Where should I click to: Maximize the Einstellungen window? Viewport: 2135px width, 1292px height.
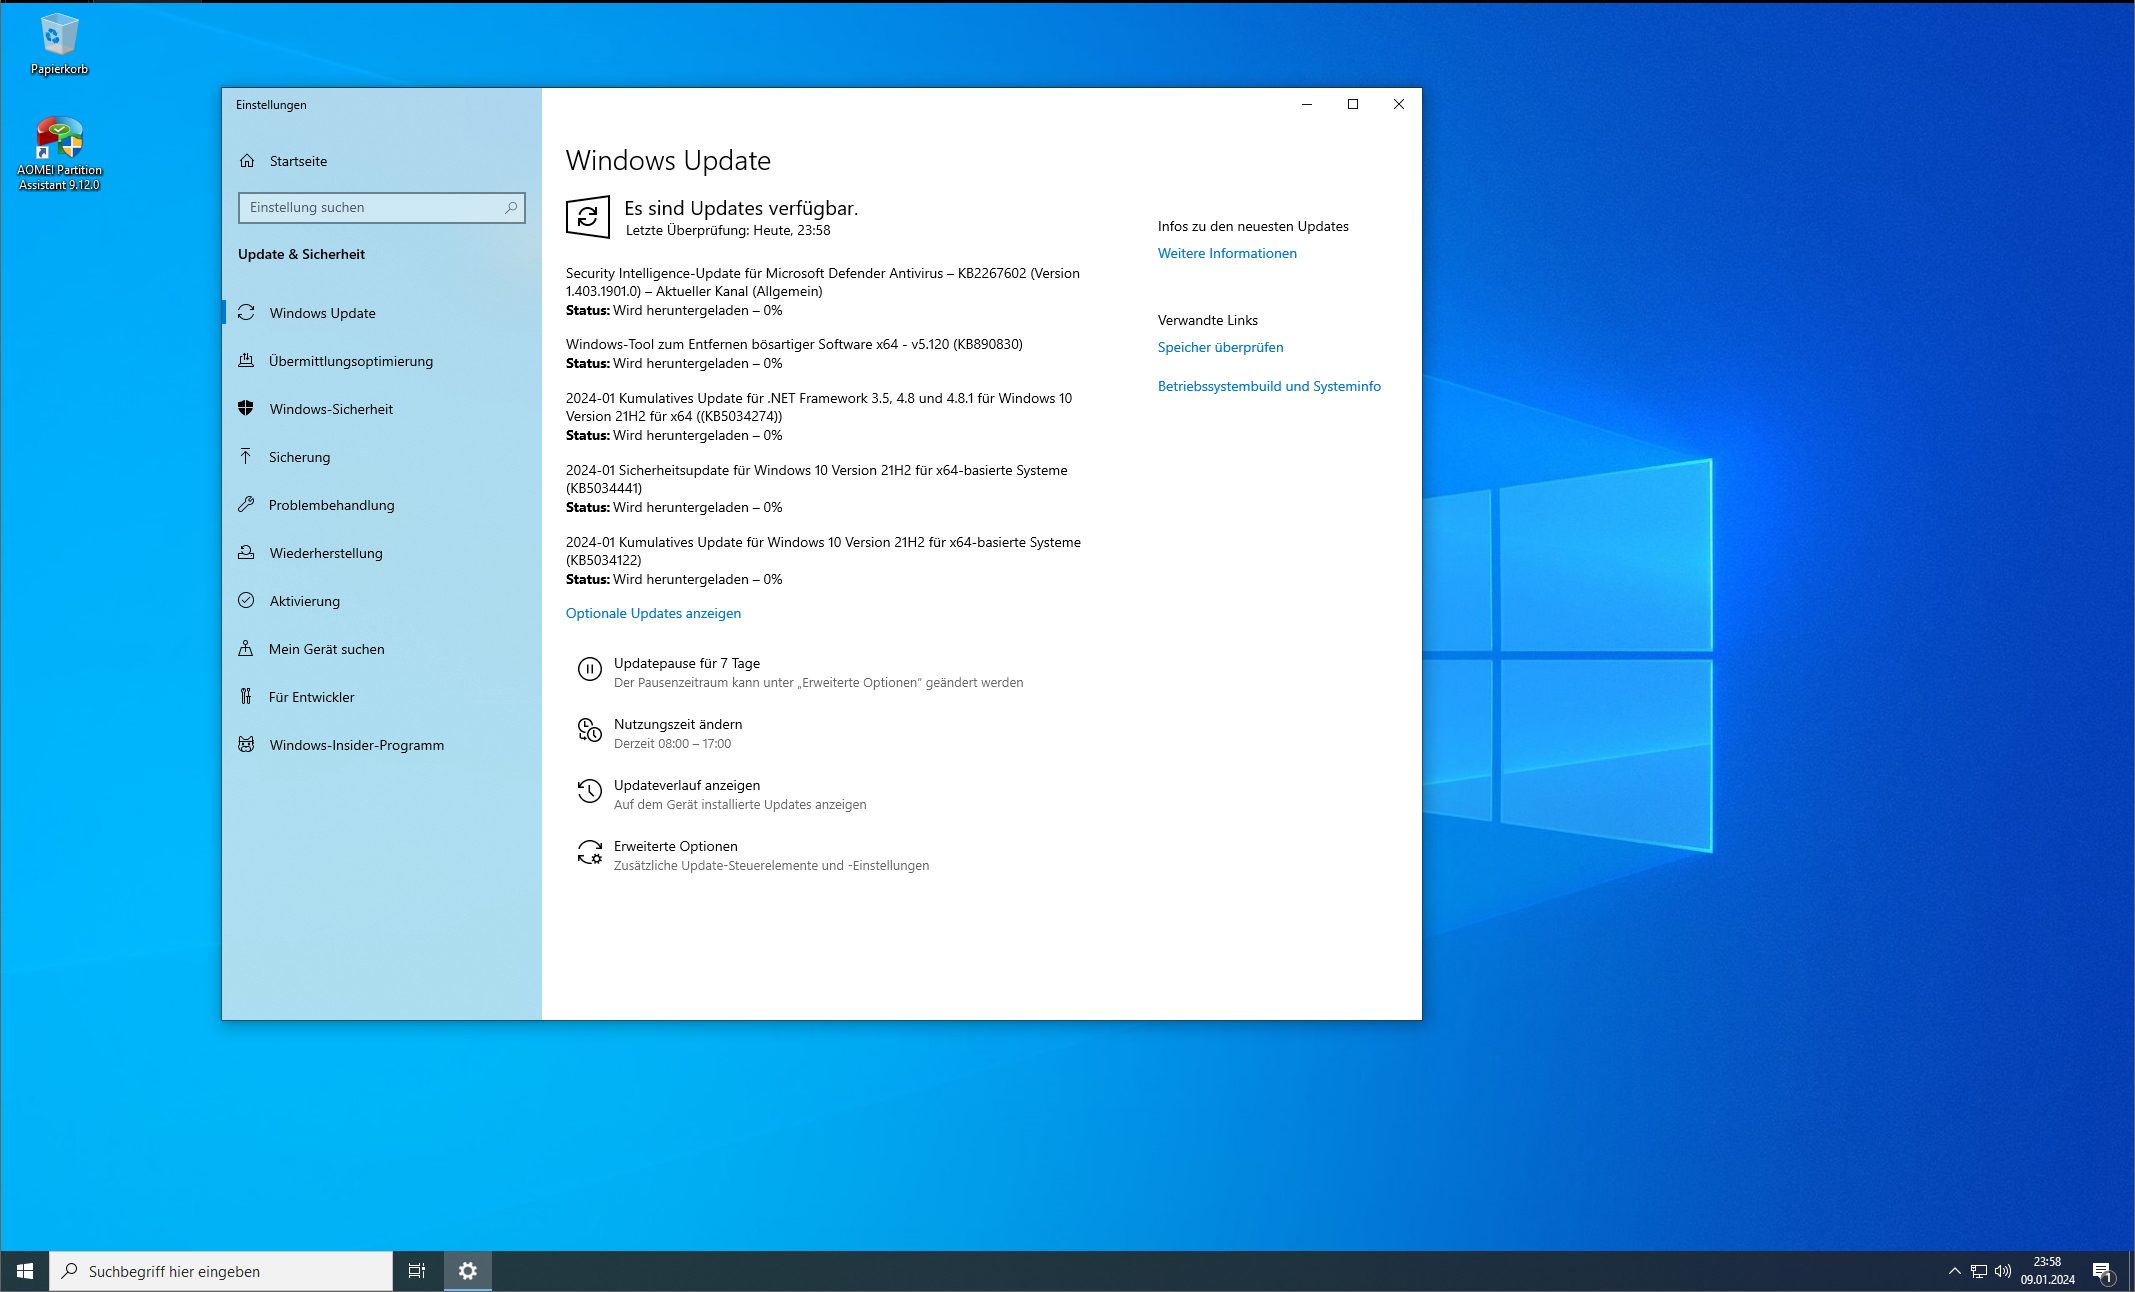point(1353,104)
